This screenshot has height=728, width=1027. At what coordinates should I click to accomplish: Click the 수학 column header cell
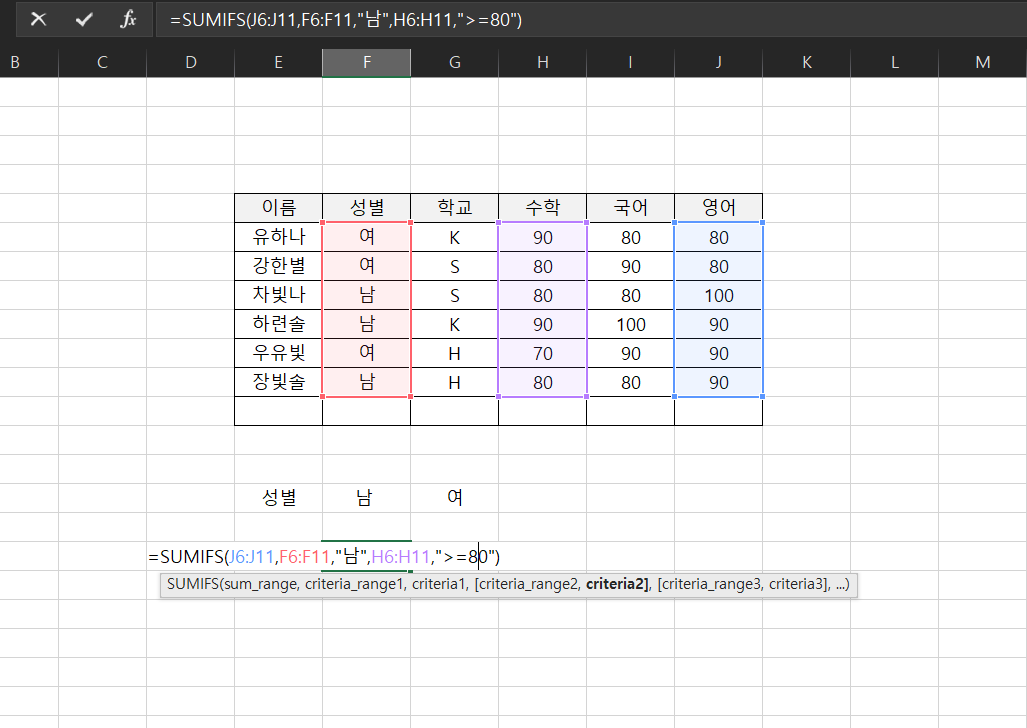[542, 208]
